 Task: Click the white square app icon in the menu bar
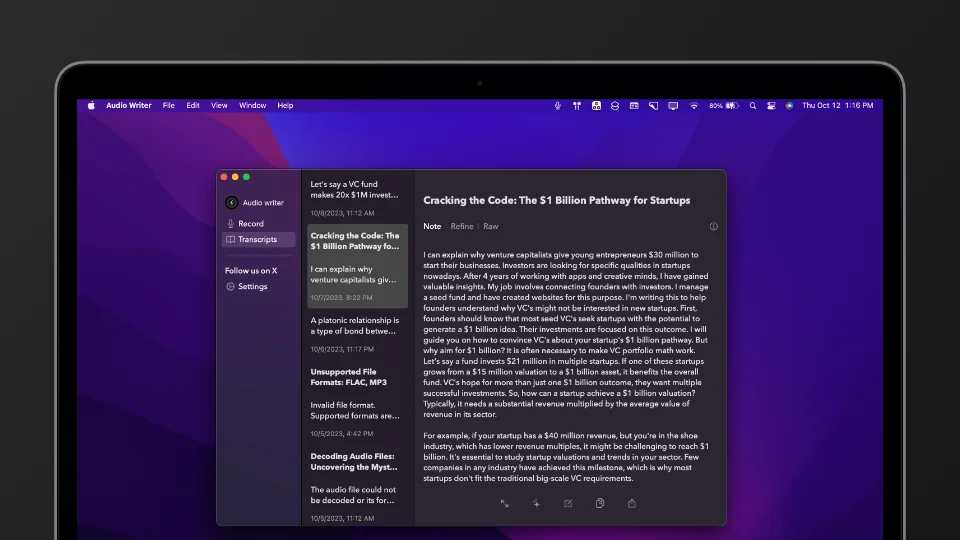click(x=596, y=105)
